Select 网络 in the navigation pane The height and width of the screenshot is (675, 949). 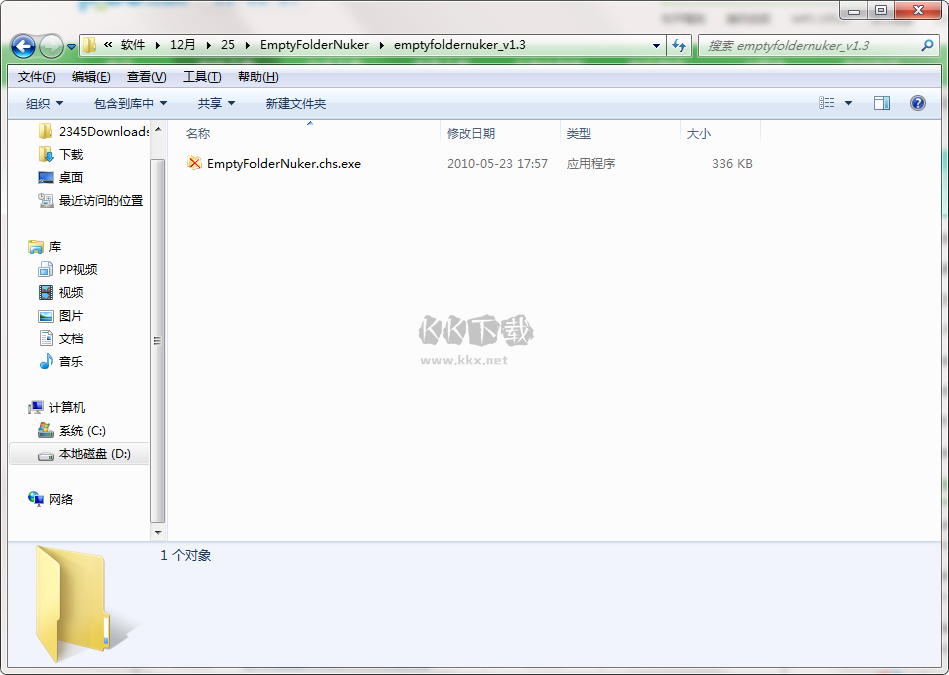tap(62, 499)
